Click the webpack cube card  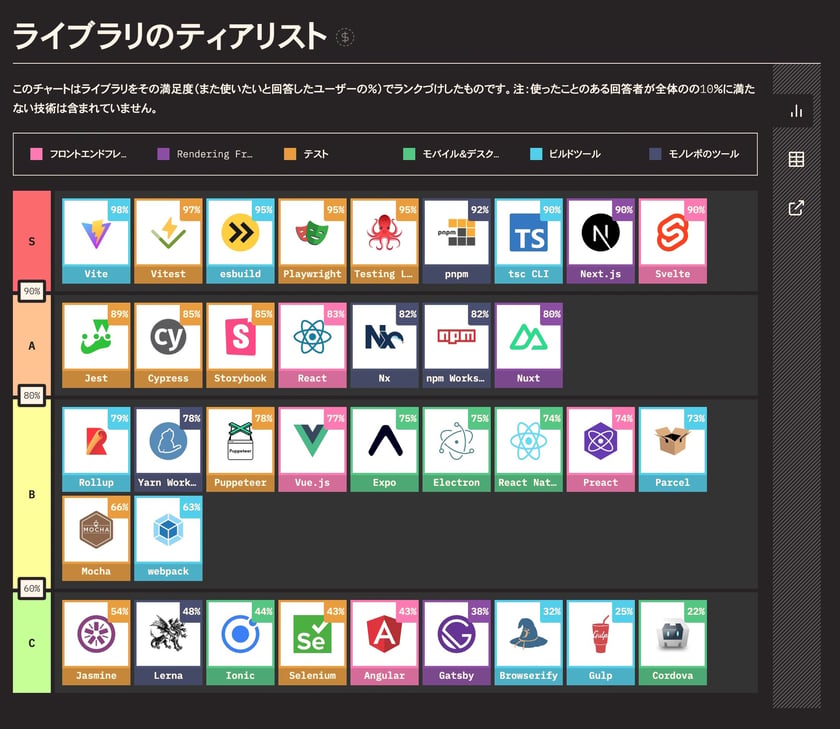point(168,538)
